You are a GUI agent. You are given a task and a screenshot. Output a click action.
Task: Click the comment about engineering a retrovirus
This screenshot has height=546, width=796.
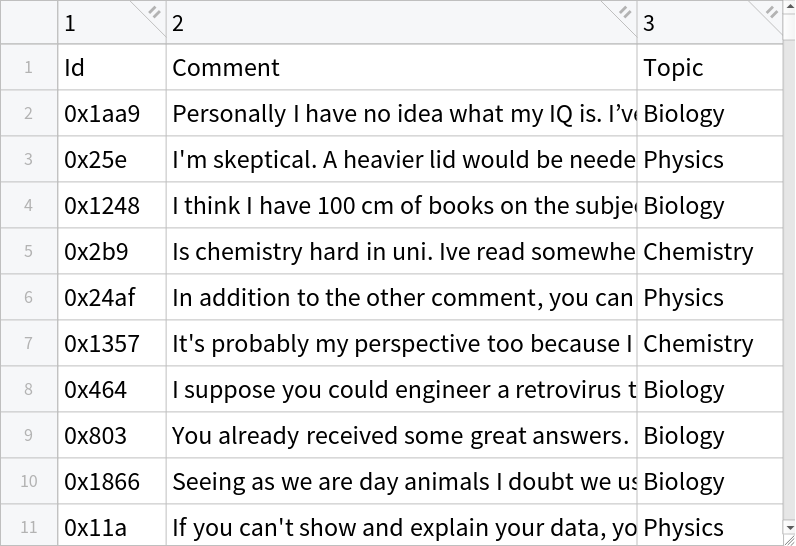point(401,390)
